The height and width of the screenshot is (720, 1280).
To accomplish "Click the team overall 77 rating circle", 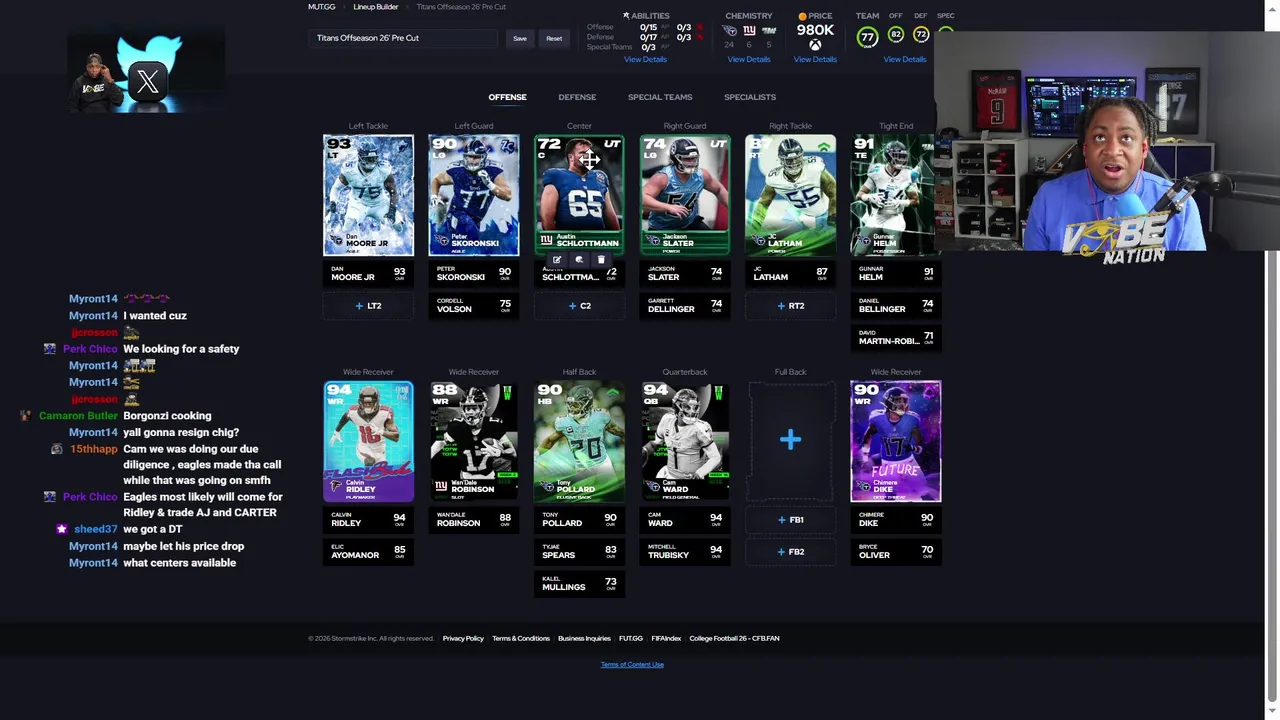I will point(867,37).
